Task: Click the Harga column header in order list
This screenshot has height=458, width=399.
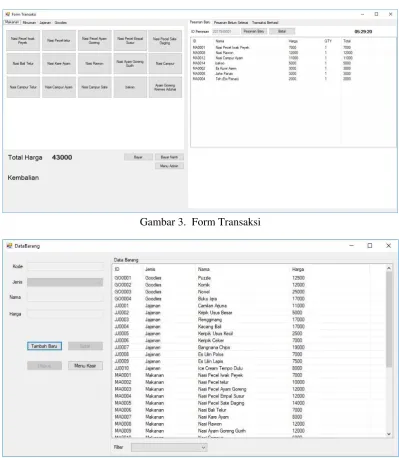Action: click(293, 41)
